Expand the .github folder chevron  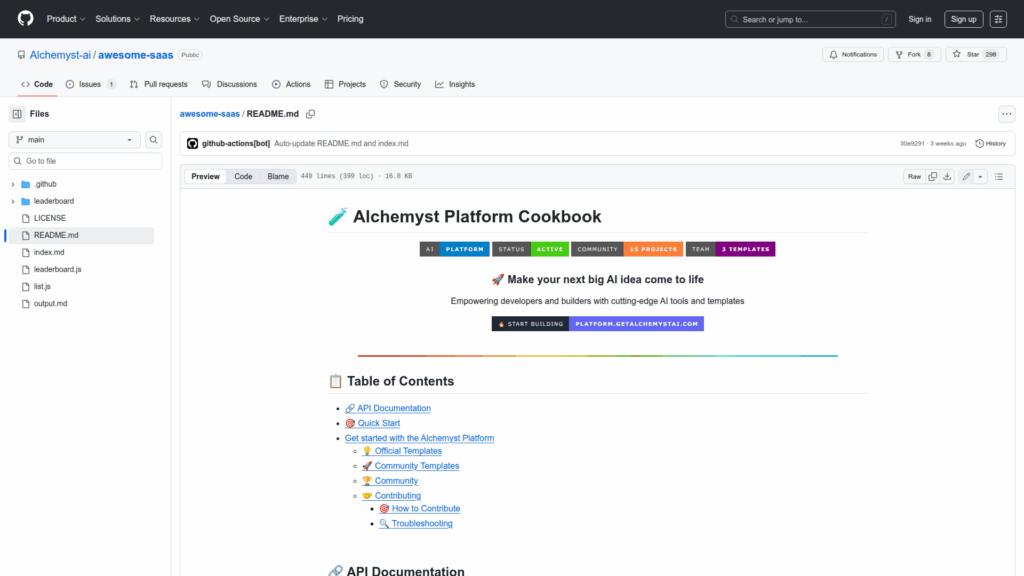click(x=13, y=184)
